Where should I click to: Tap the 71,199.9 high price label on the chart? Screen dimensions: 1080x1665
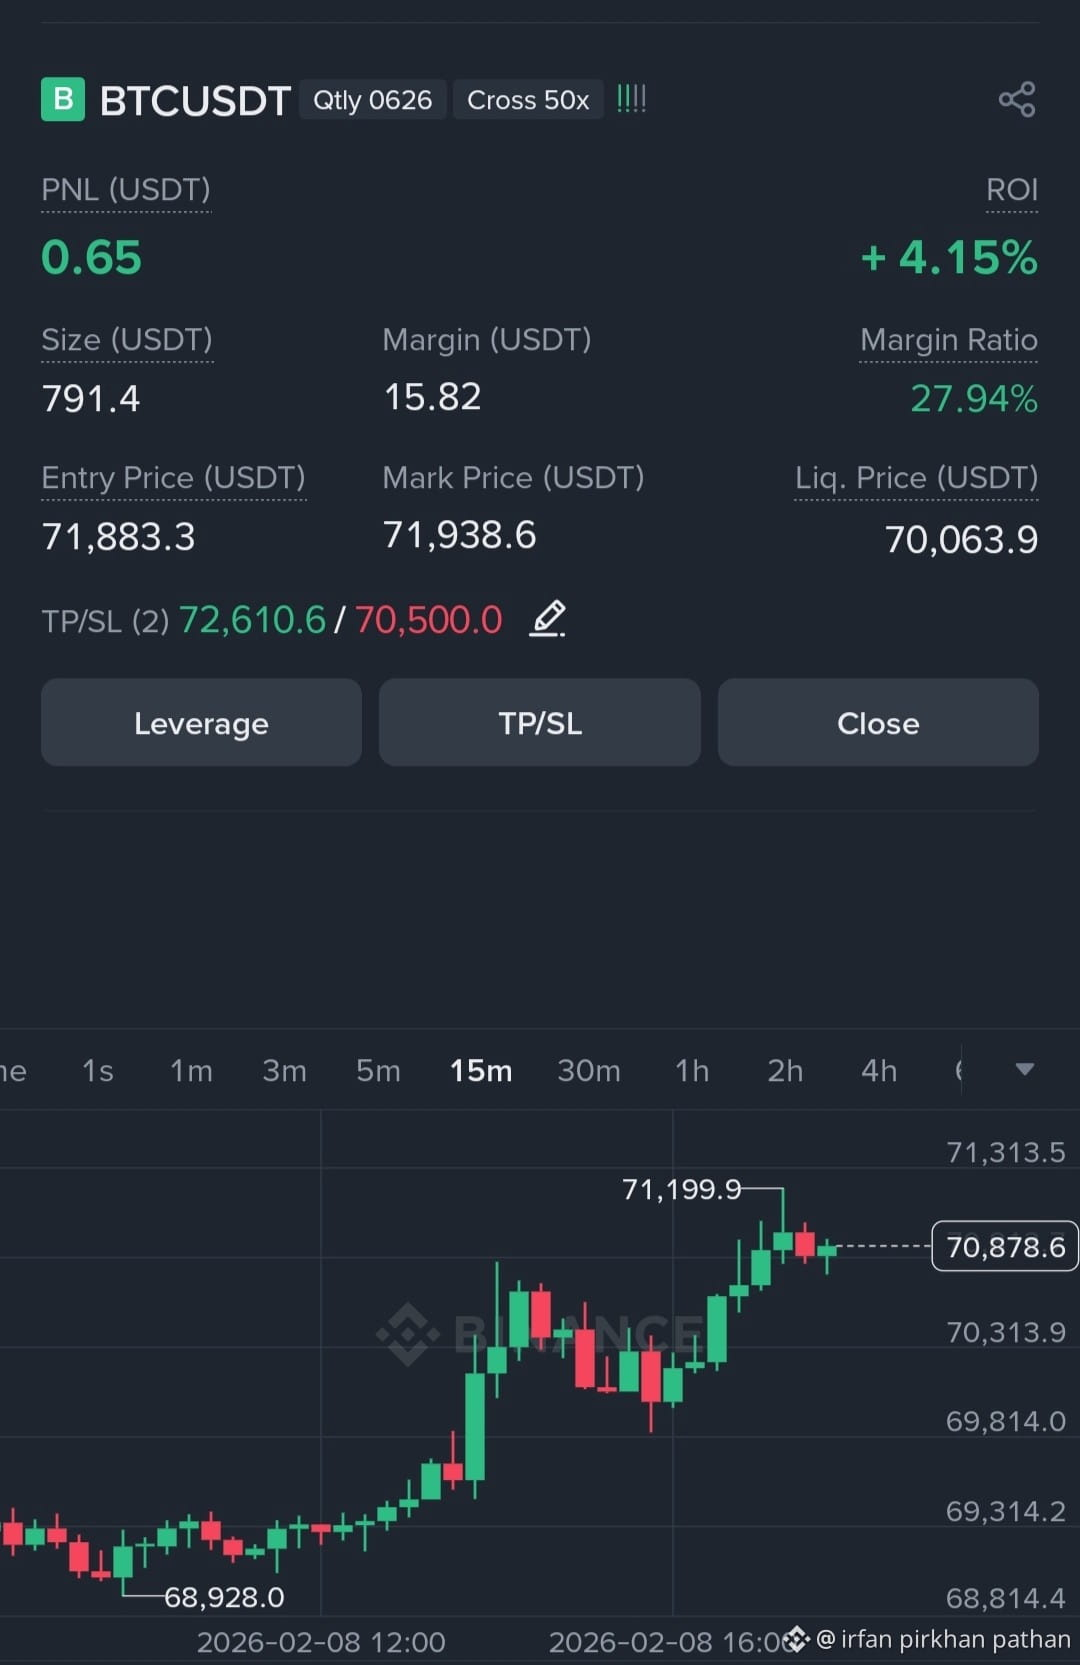click(682, 1189)
